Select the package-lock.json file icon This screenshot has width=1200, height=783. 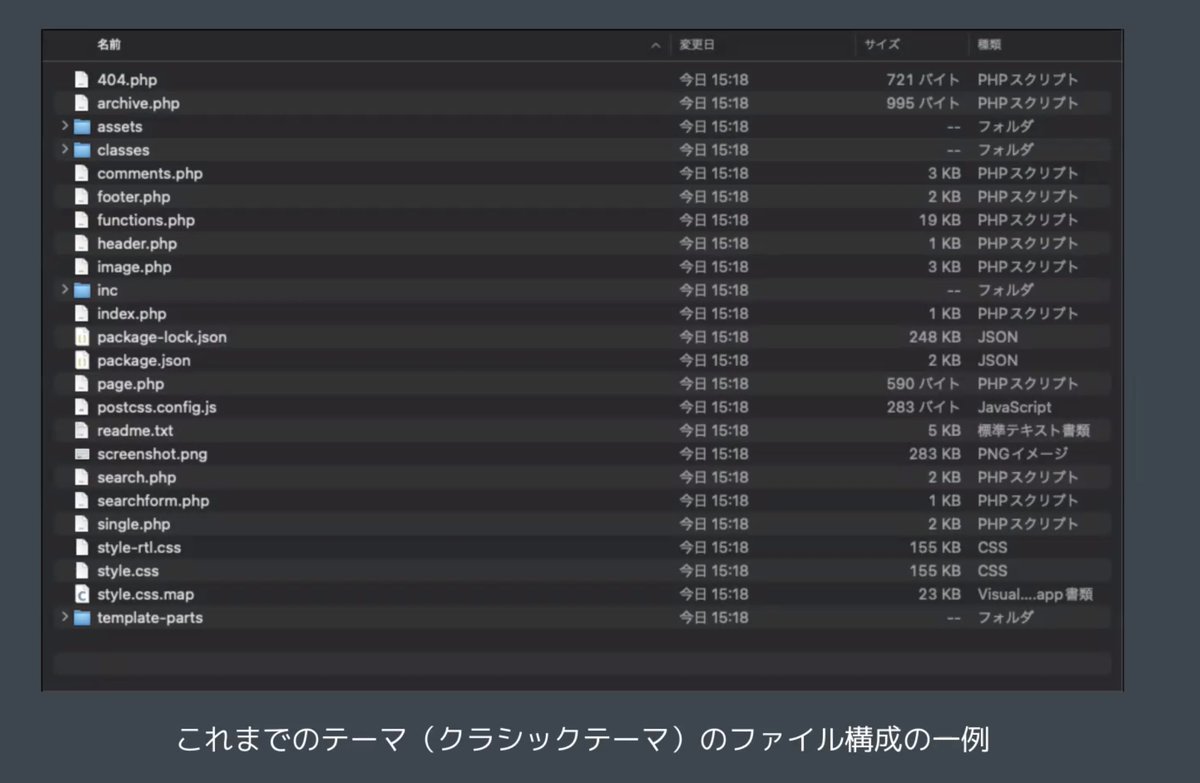[x=82, y=337]
